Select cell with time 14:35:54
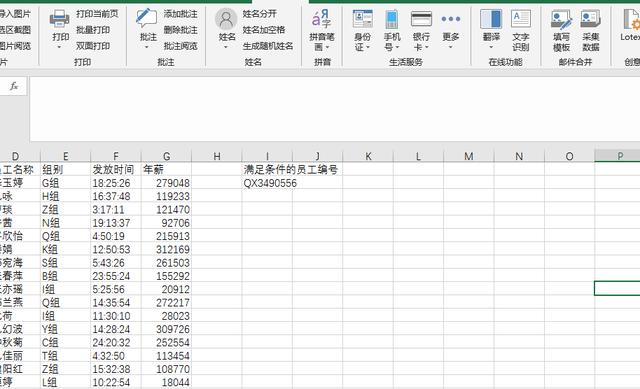The width and height of the screenshot is (640, 389). 116,302
